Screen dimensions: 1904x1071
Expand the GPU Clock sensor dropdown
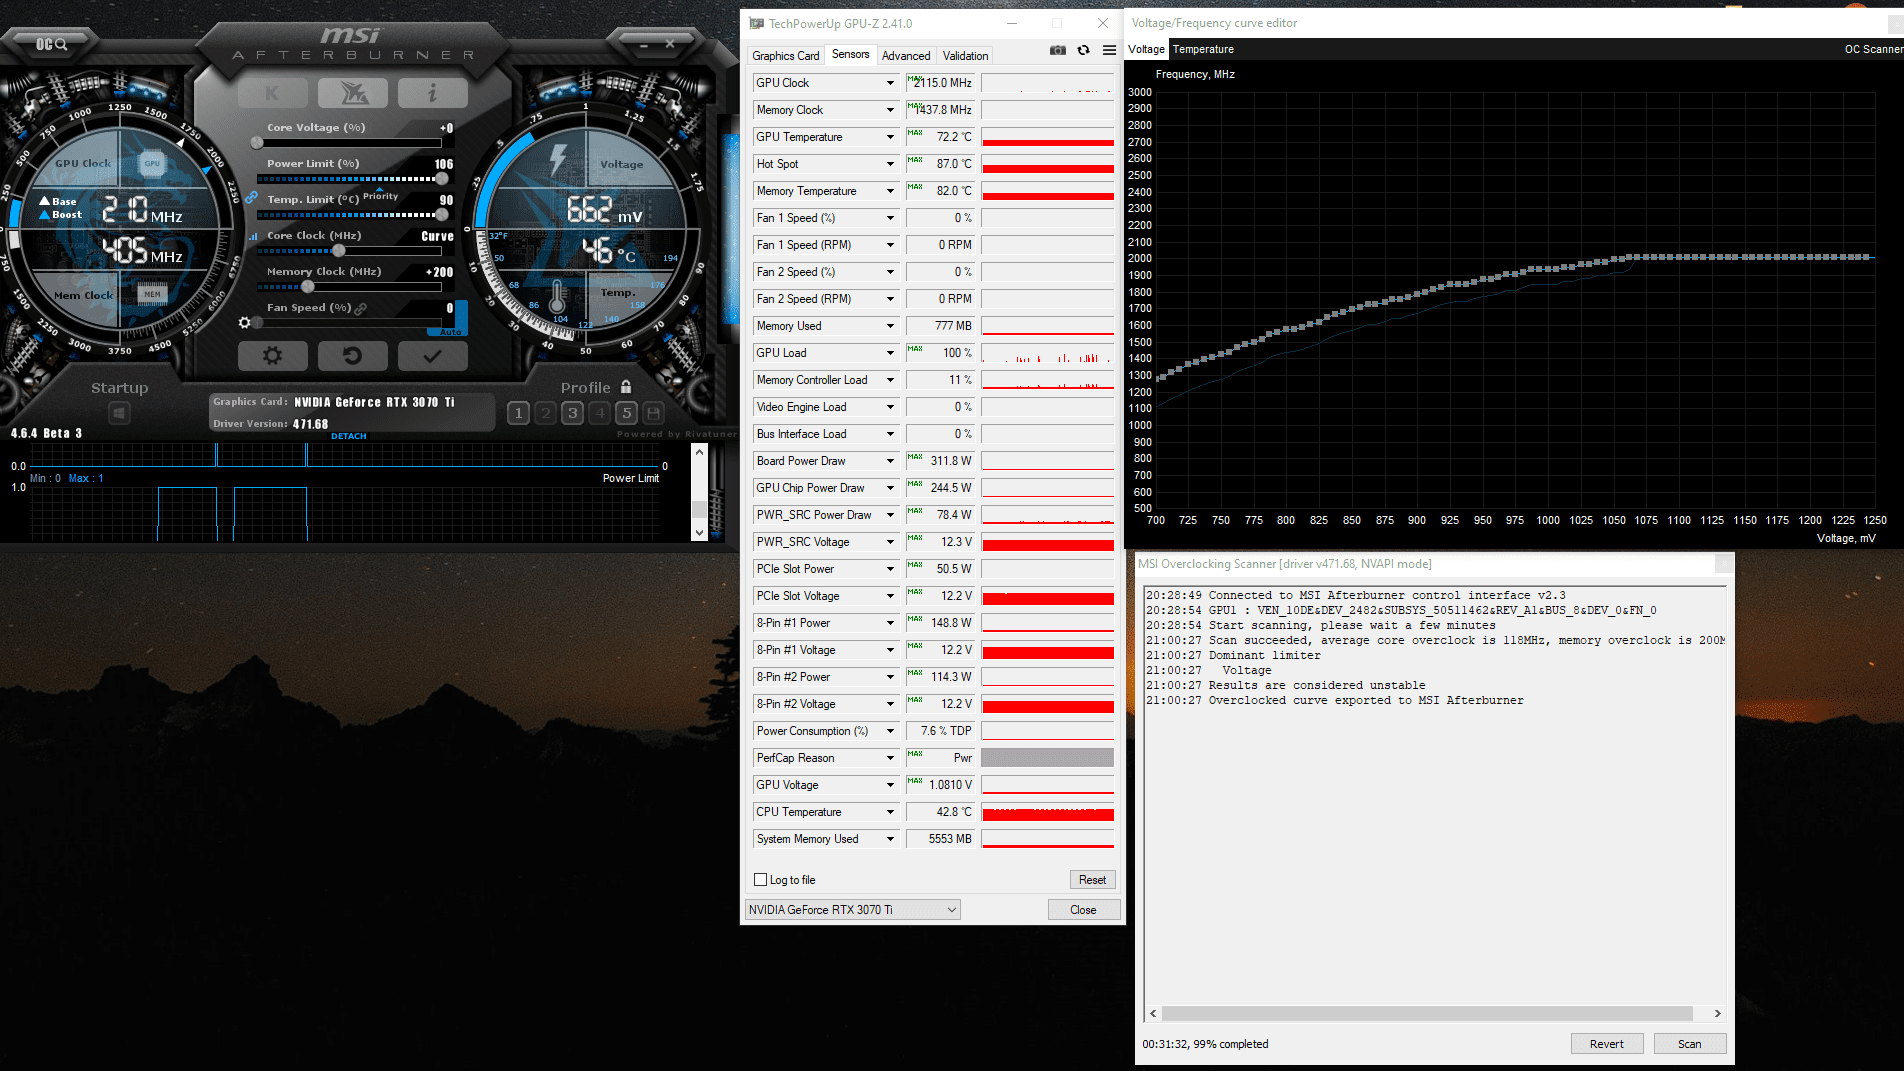[x=890, y=83]
